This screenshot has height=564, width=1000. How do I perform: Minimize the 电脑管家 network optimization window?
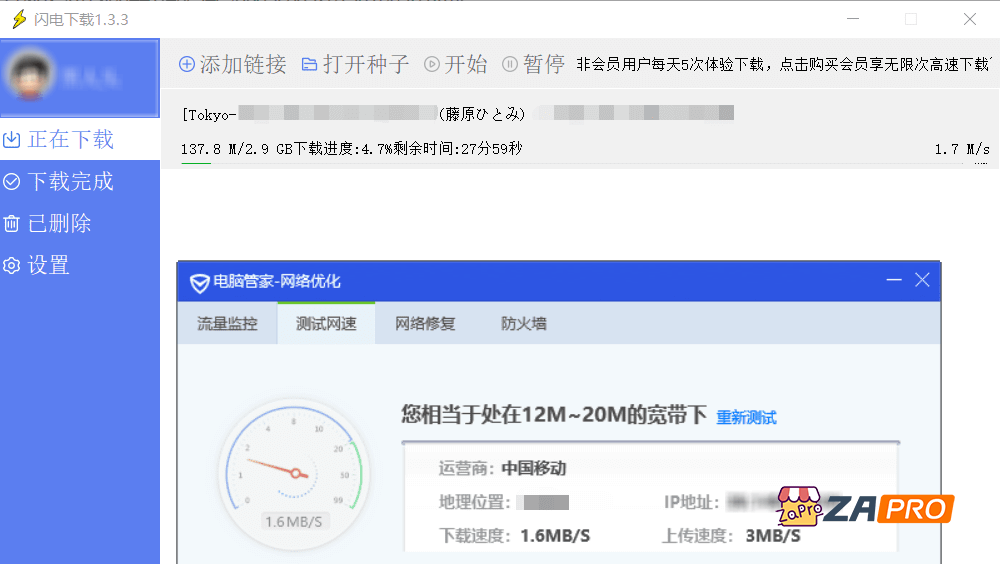(x=894, y=280)
